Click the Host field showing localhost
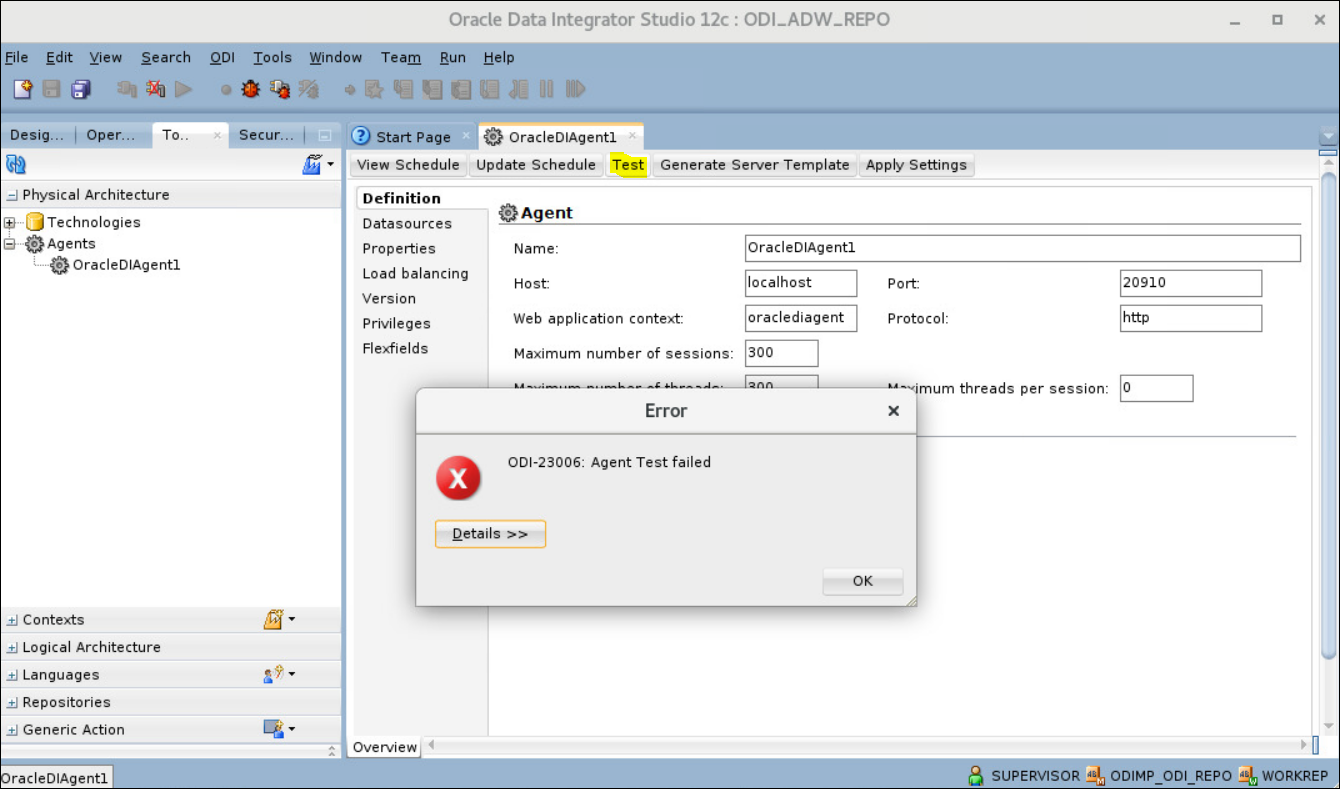Image resolution: width=1340 pixels, height=789 pixels. tap(801, 283)
